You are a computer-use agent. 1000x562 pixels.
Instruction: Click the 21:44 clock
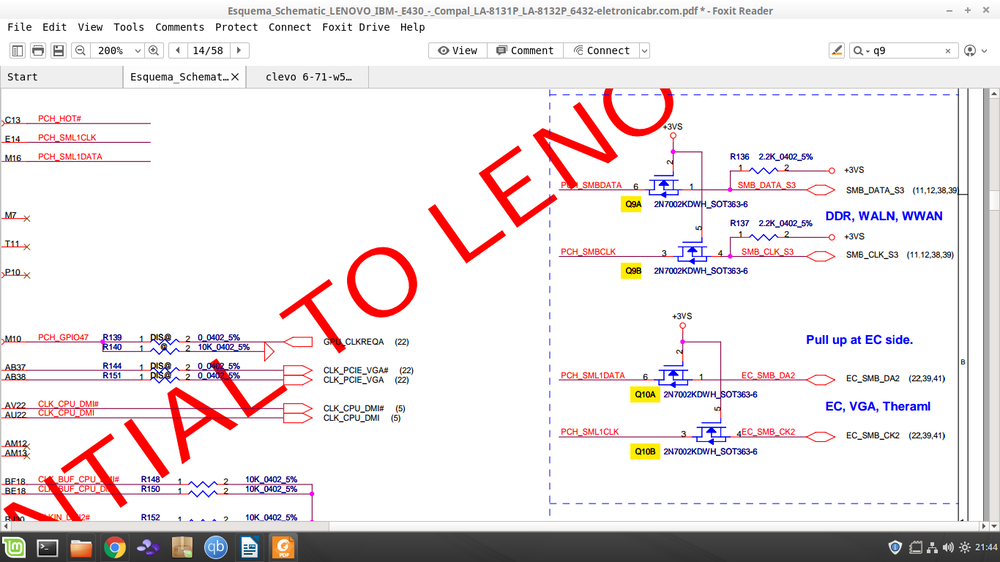point(986,547)
